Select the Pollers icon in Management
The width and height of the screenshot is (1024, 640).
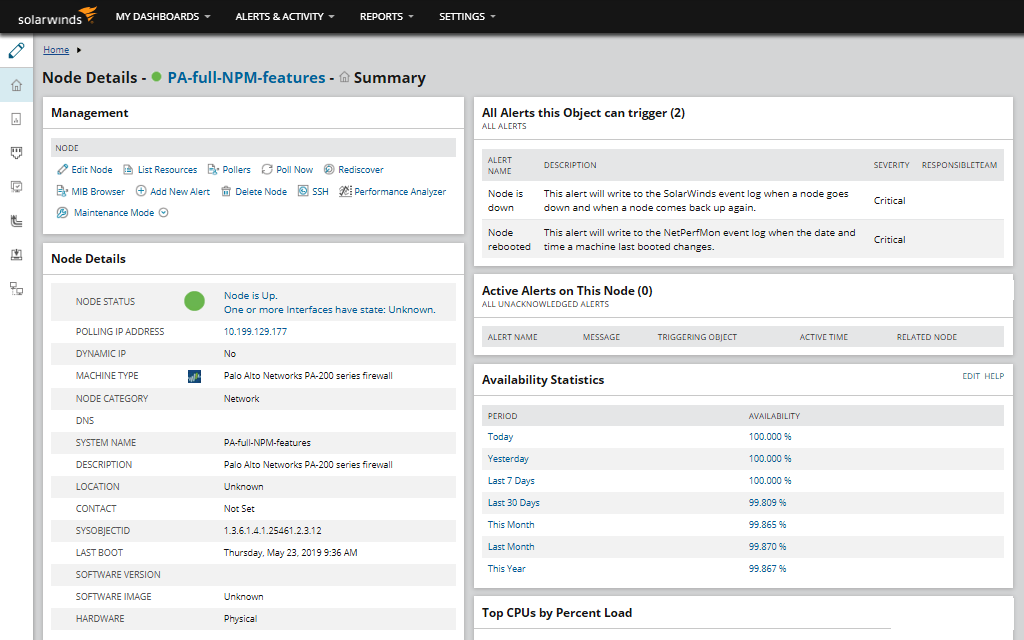[210, 169]
